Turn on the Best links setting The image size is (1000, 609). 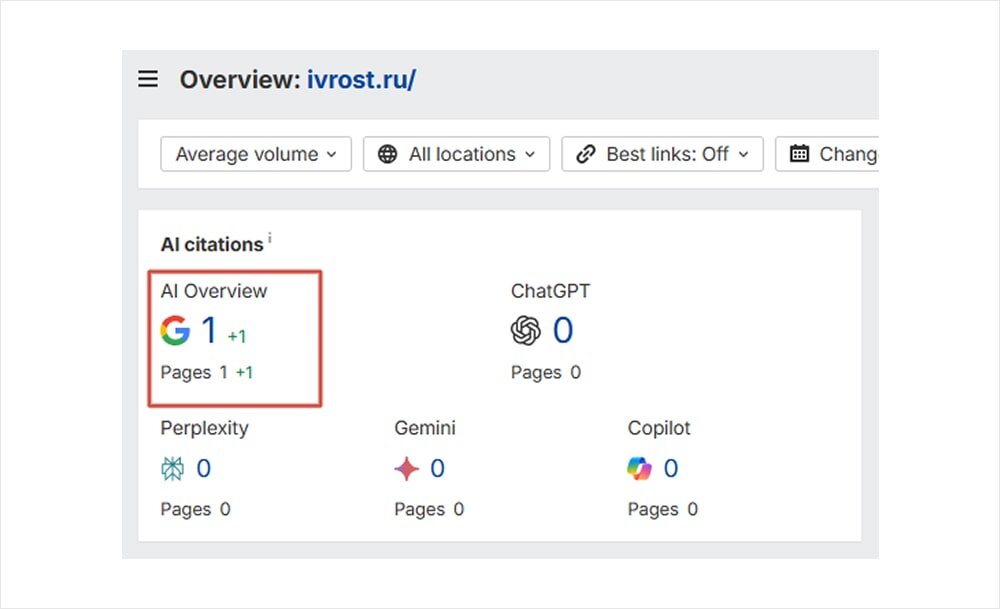[662, 154]
